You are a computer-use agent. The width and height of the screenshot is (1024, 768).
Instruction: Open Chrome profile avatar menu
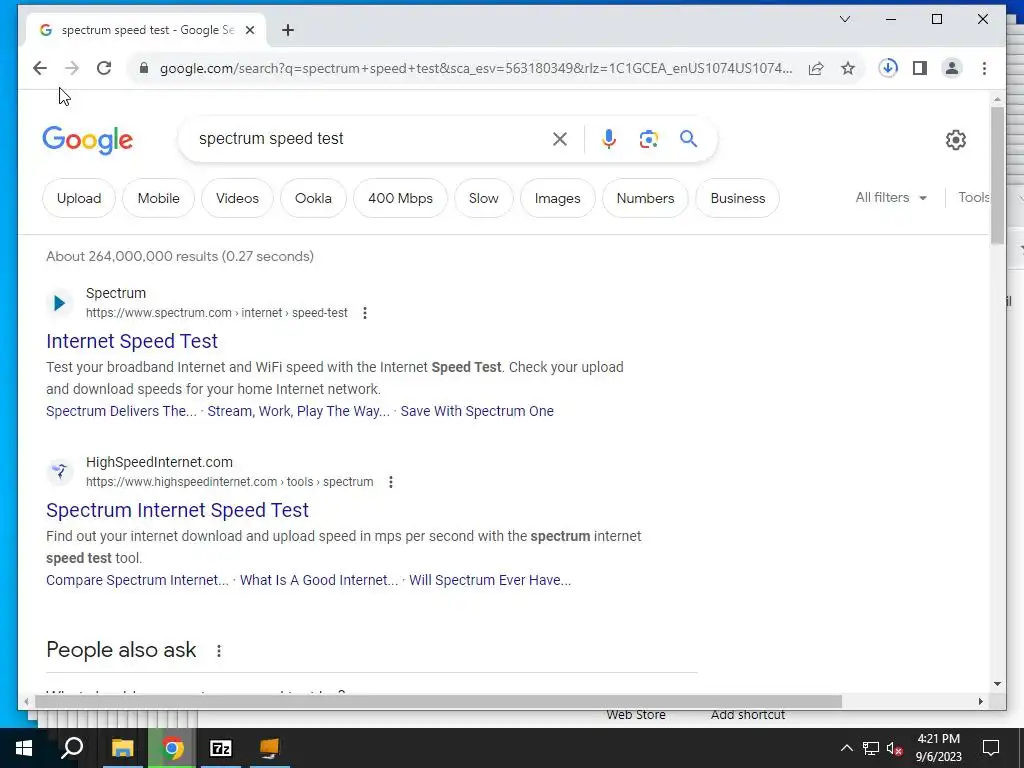[x=952, y=68]
